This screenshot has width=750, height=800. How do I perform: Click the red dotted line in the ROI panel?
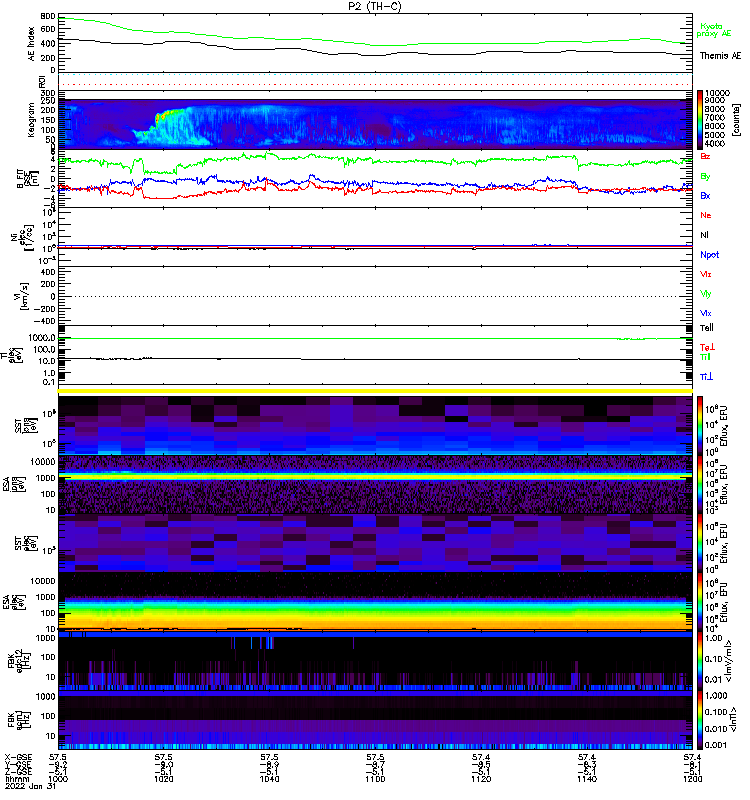point(375,84)
